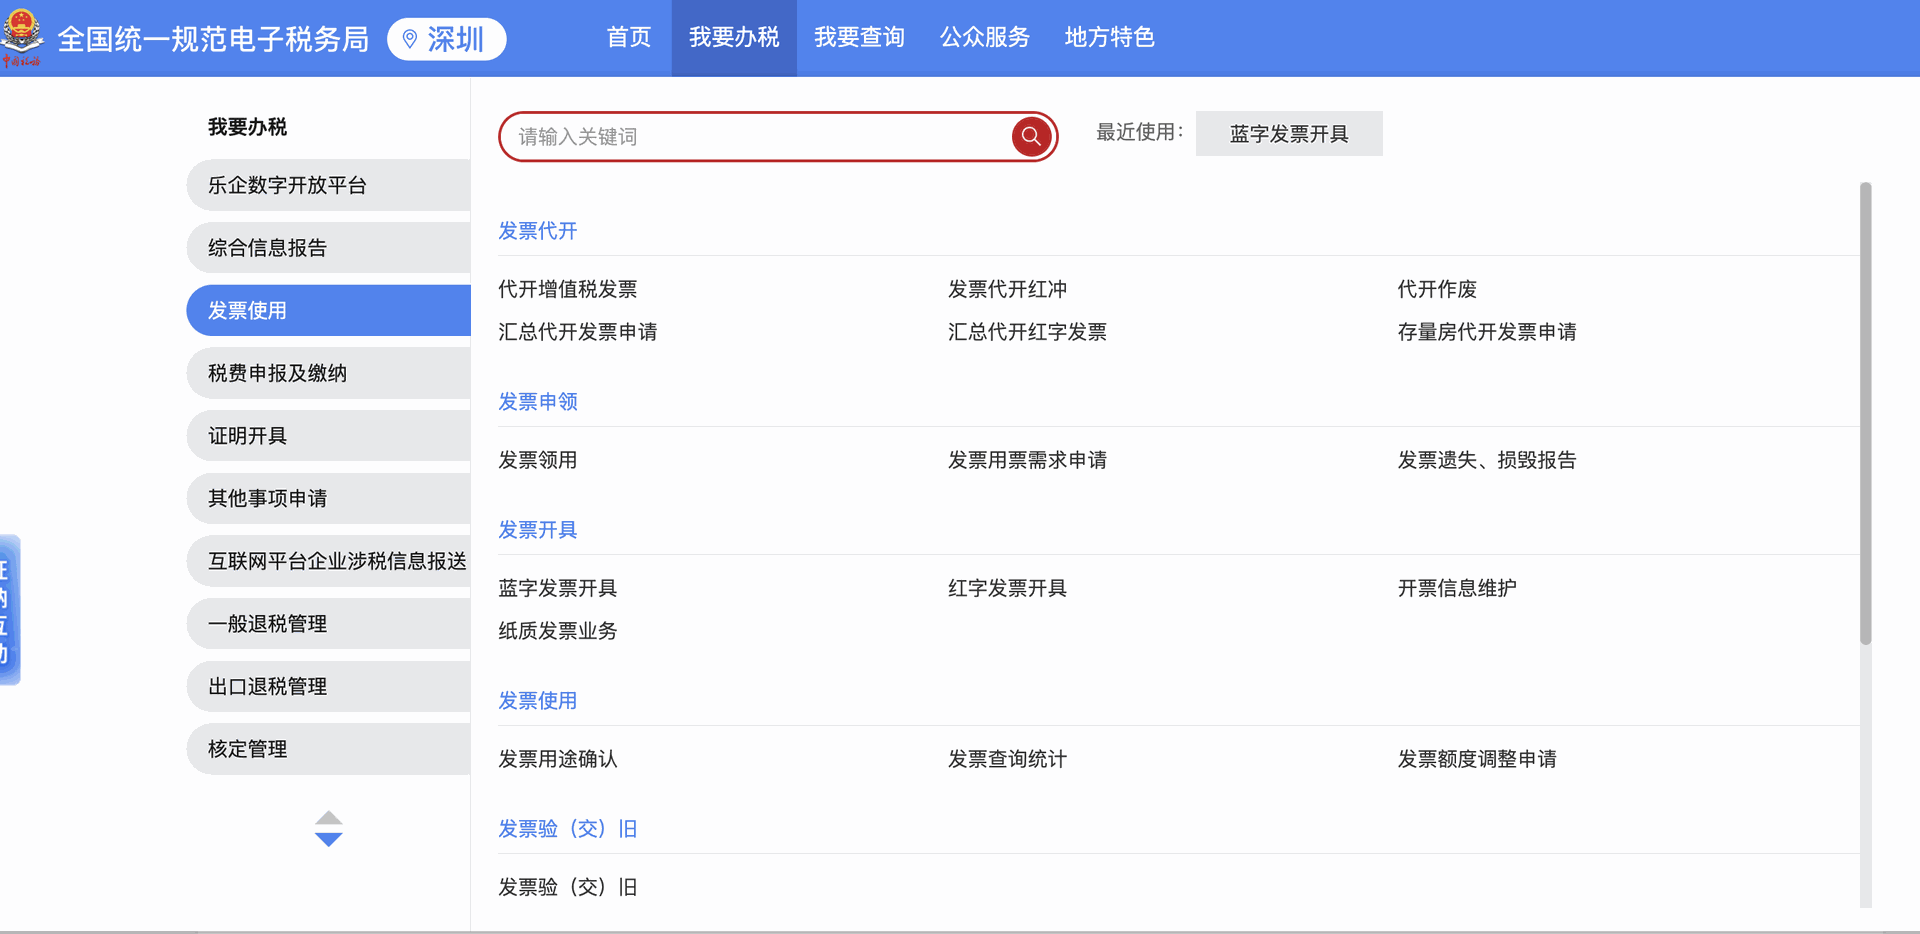Go to the 首页 tab
The image size is (1920, 934).
click(x=628, y=38)
